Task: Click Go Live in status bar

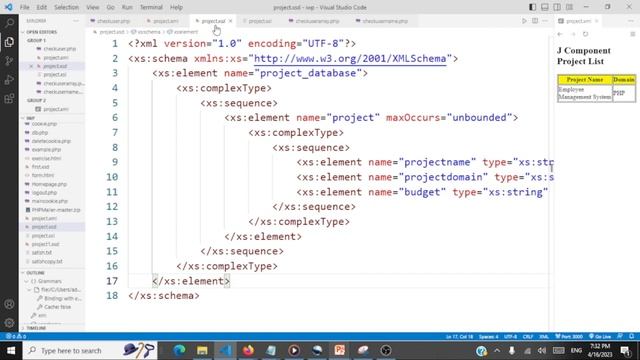Action: (600, 337)
